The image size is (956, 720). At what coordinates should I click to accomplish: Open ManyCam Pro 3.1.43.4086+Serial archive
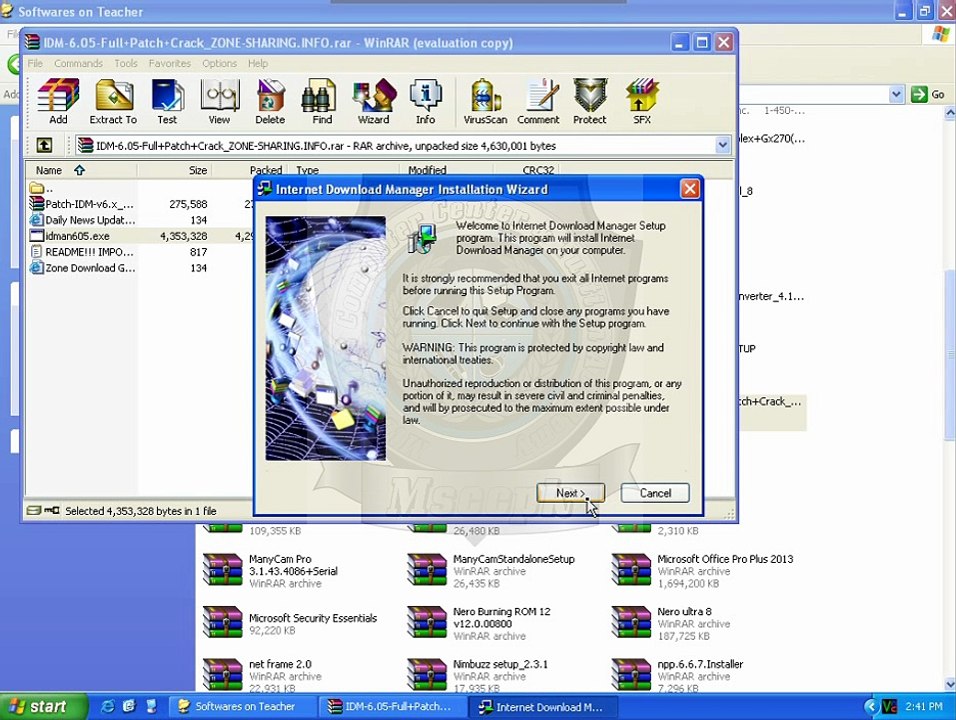(271, 571)
